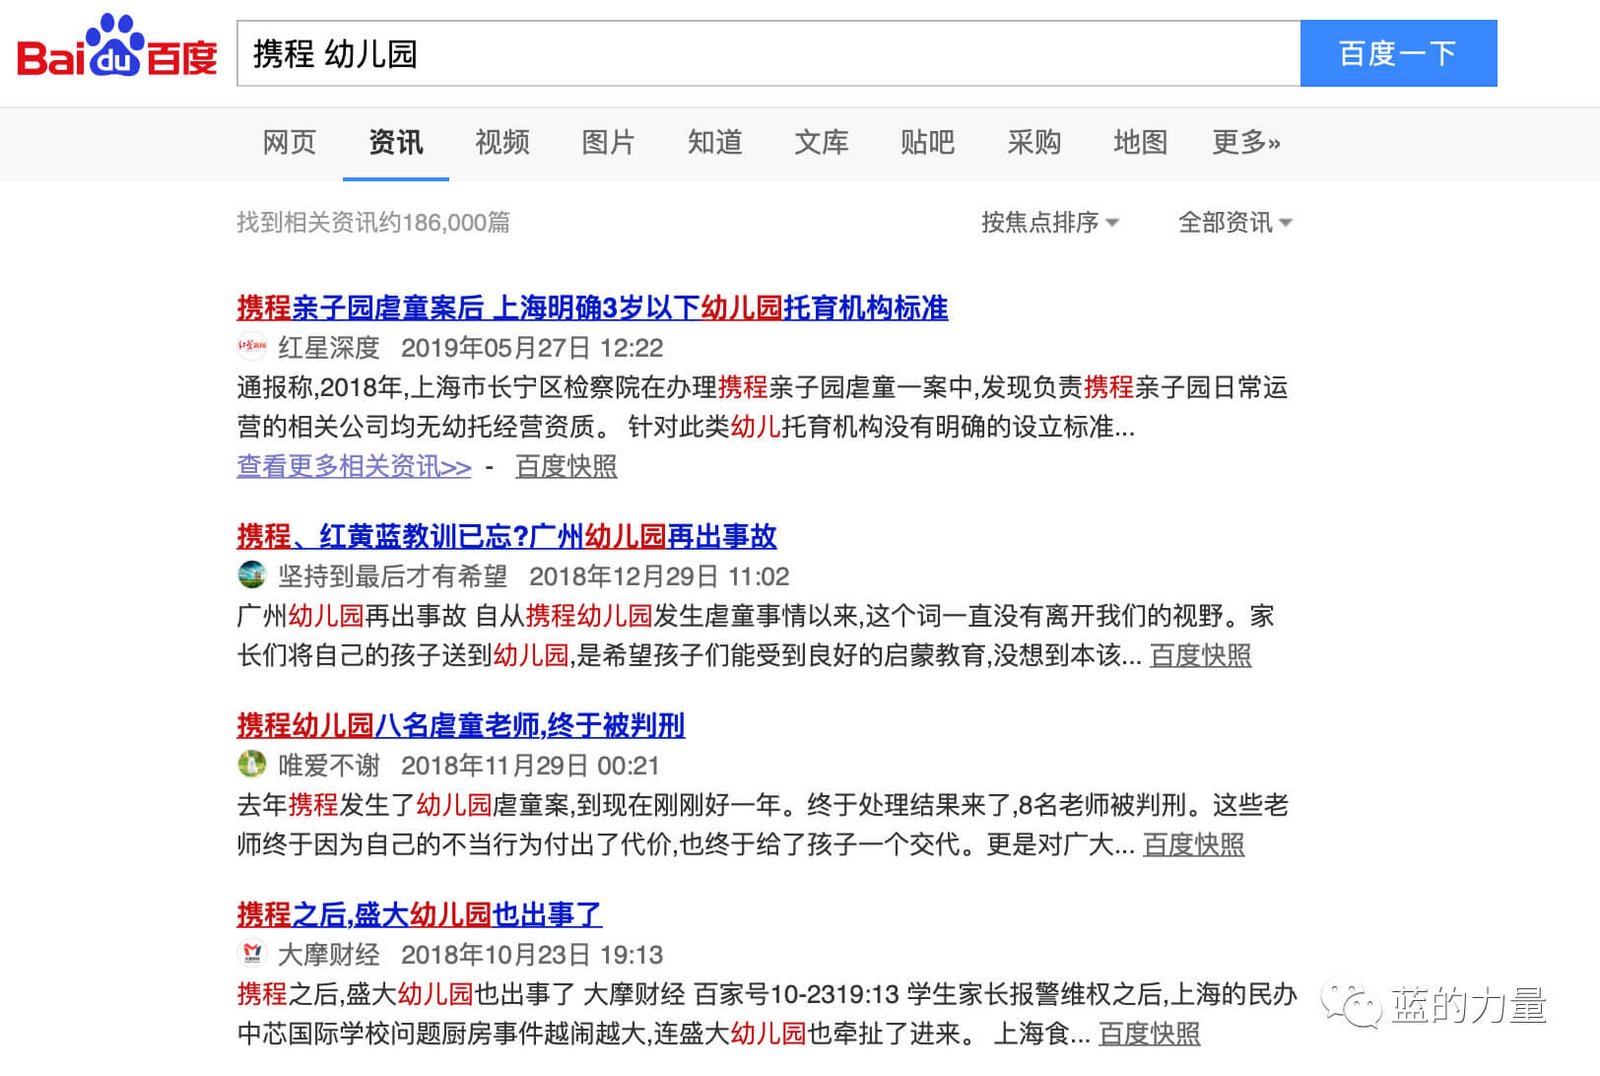Switch to the 网页 tab

[x=289, y=142]
